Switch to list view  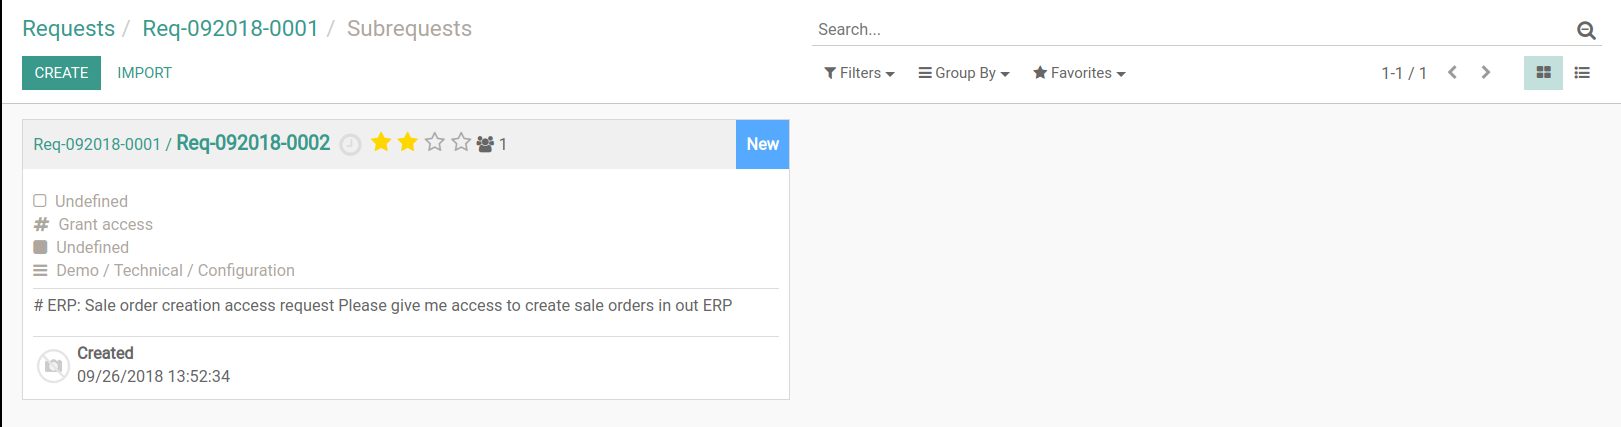coord(1582,73)
